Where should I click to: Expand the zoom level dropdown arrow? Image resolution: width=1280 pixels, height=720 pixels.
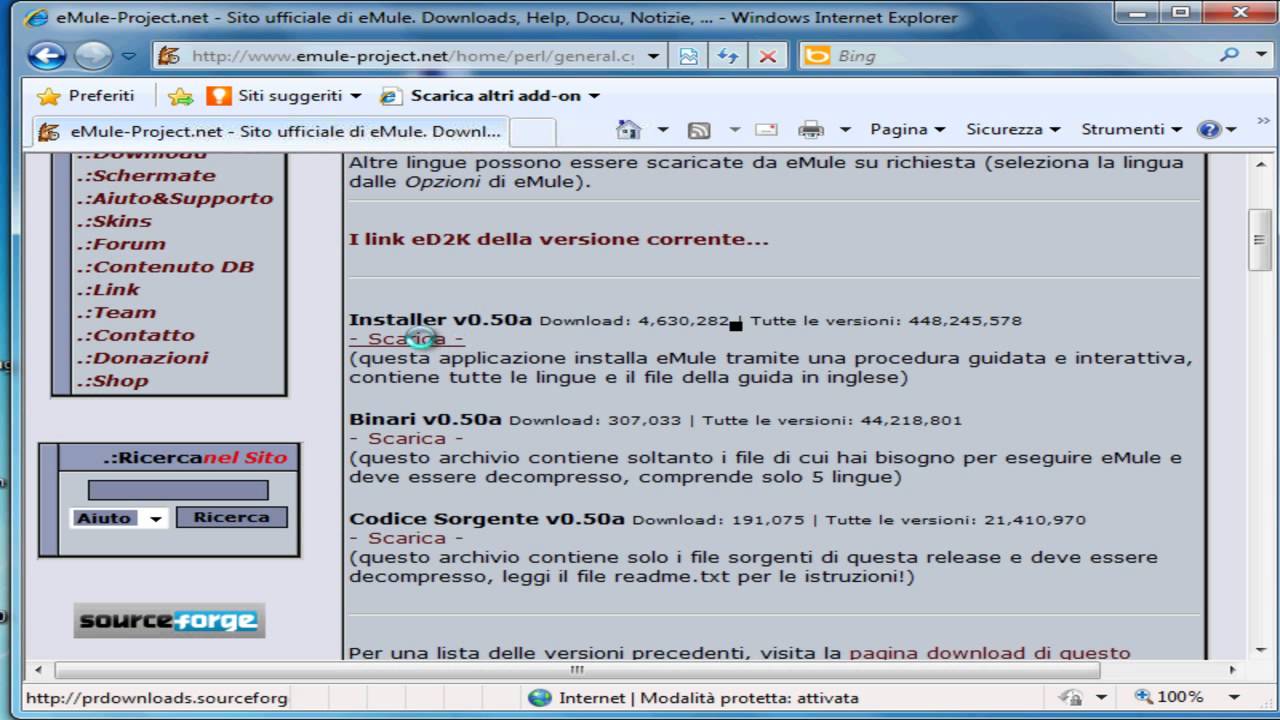1234,697
